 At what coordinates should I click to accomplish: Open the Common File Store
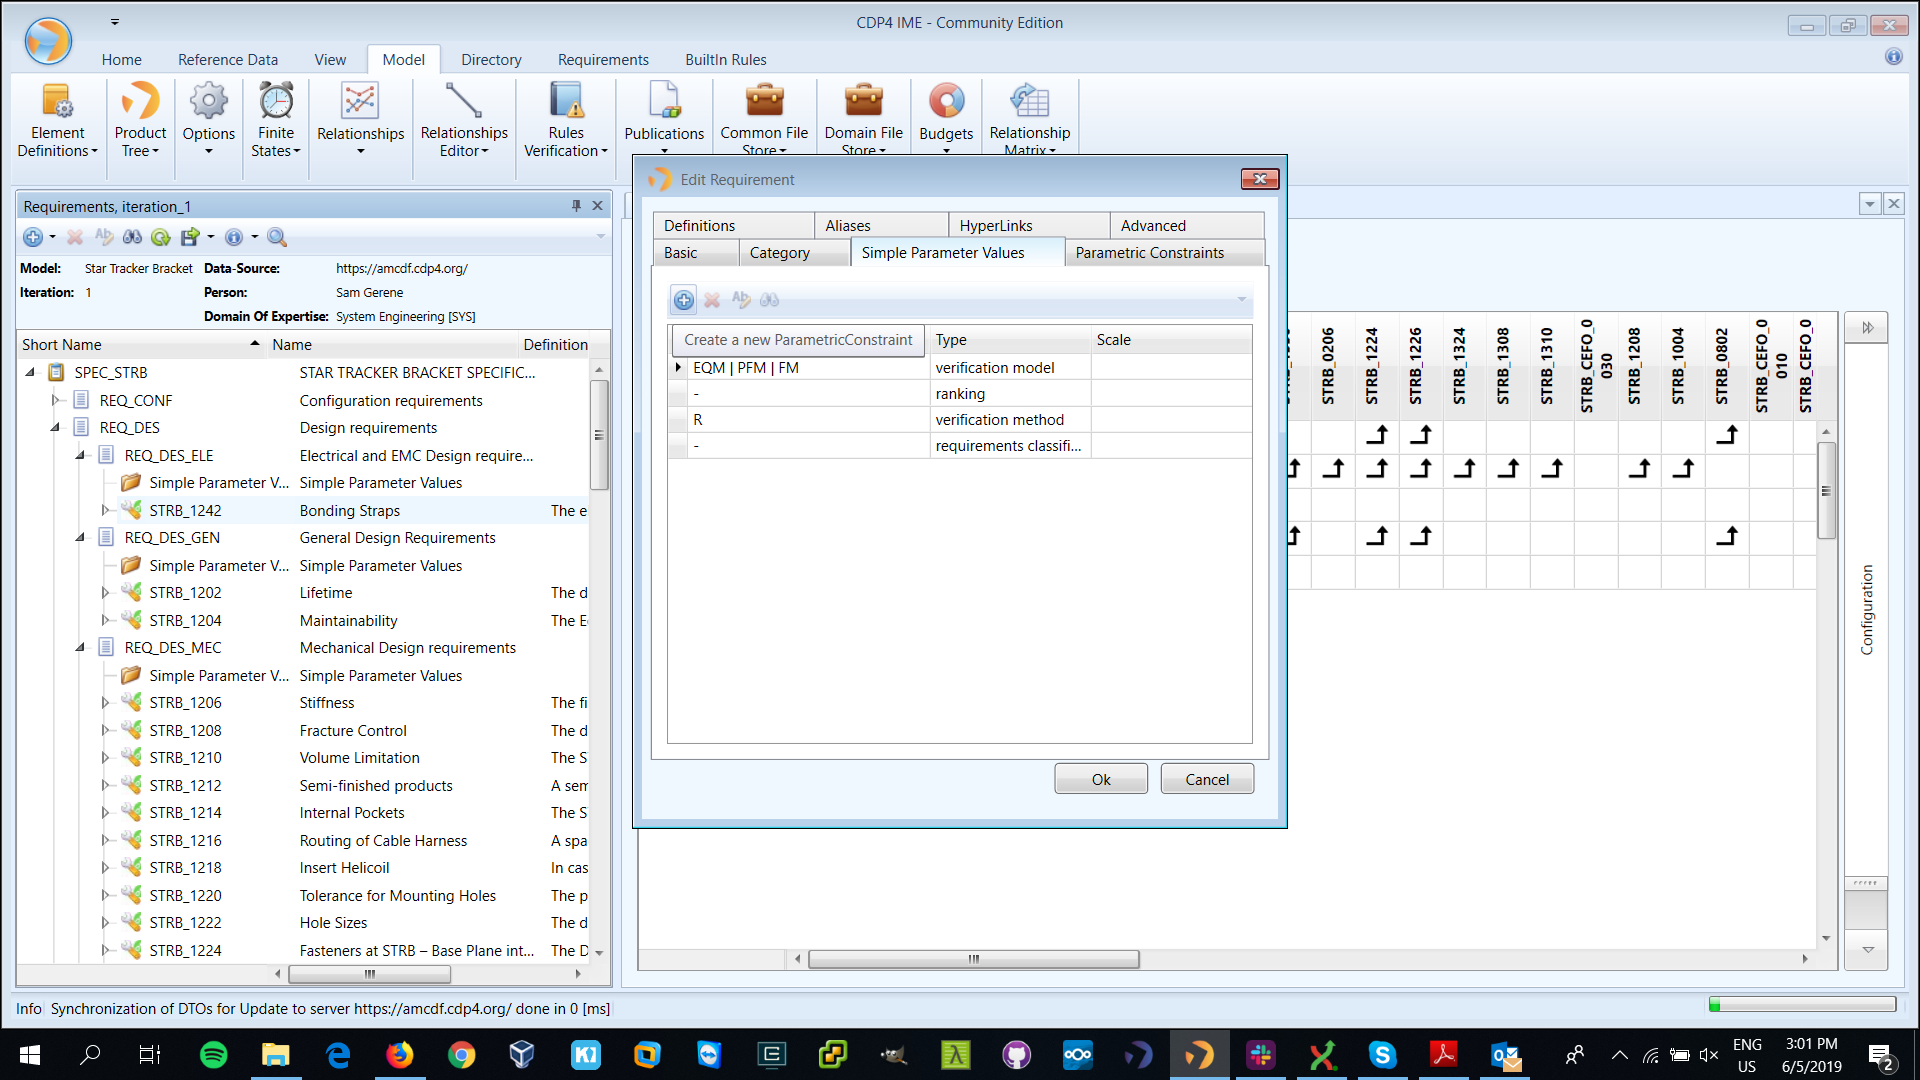763,117
